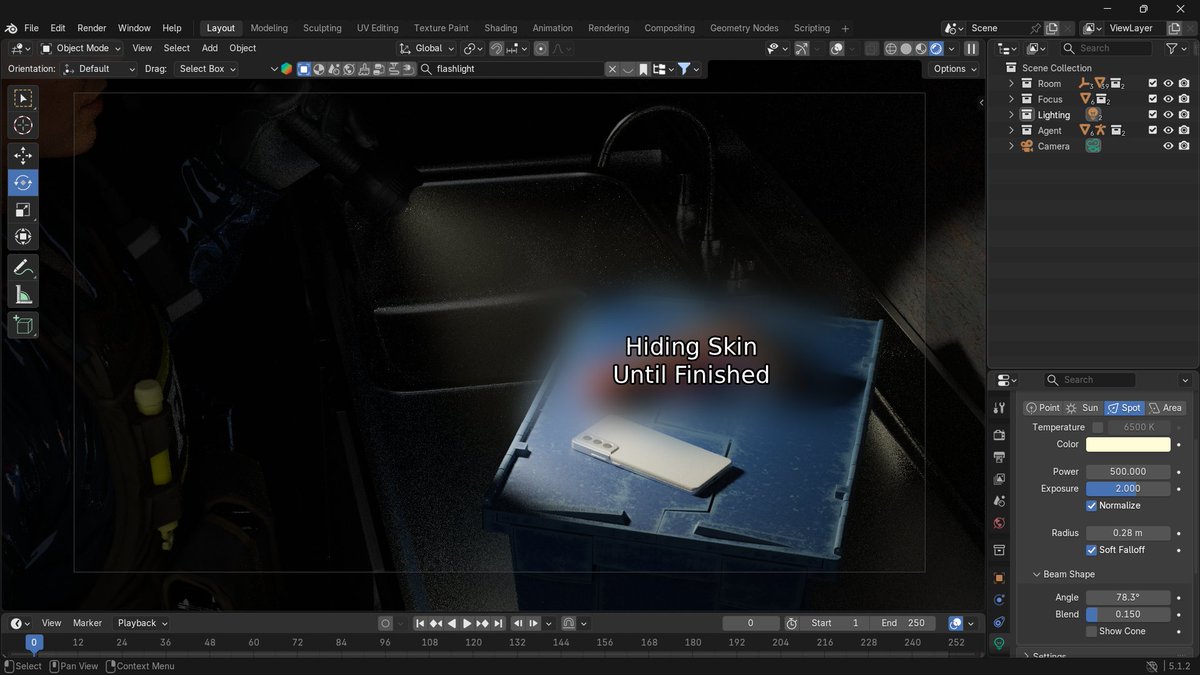This screenshot has height=675, width=1200.
Task: Enable the Show Cone checkbox
Action: [x=1091, y=631]
